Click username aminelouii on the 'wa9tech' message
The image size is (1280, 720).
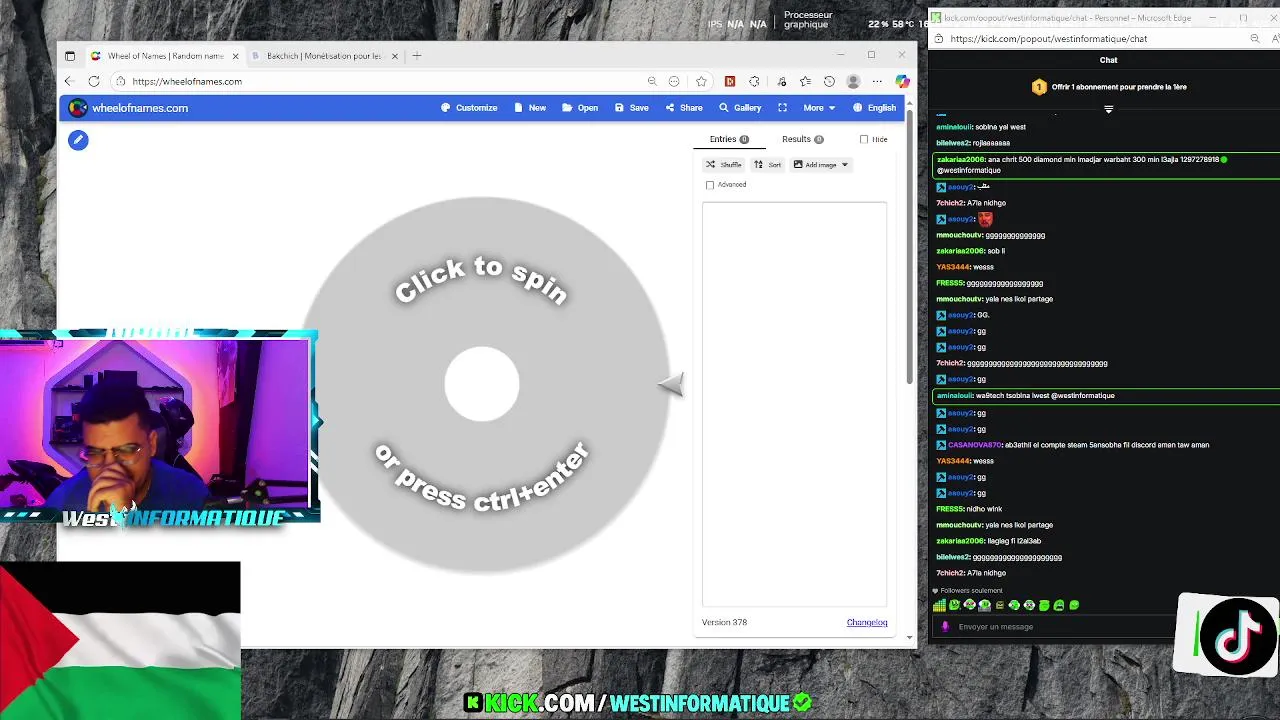point(954,396)
